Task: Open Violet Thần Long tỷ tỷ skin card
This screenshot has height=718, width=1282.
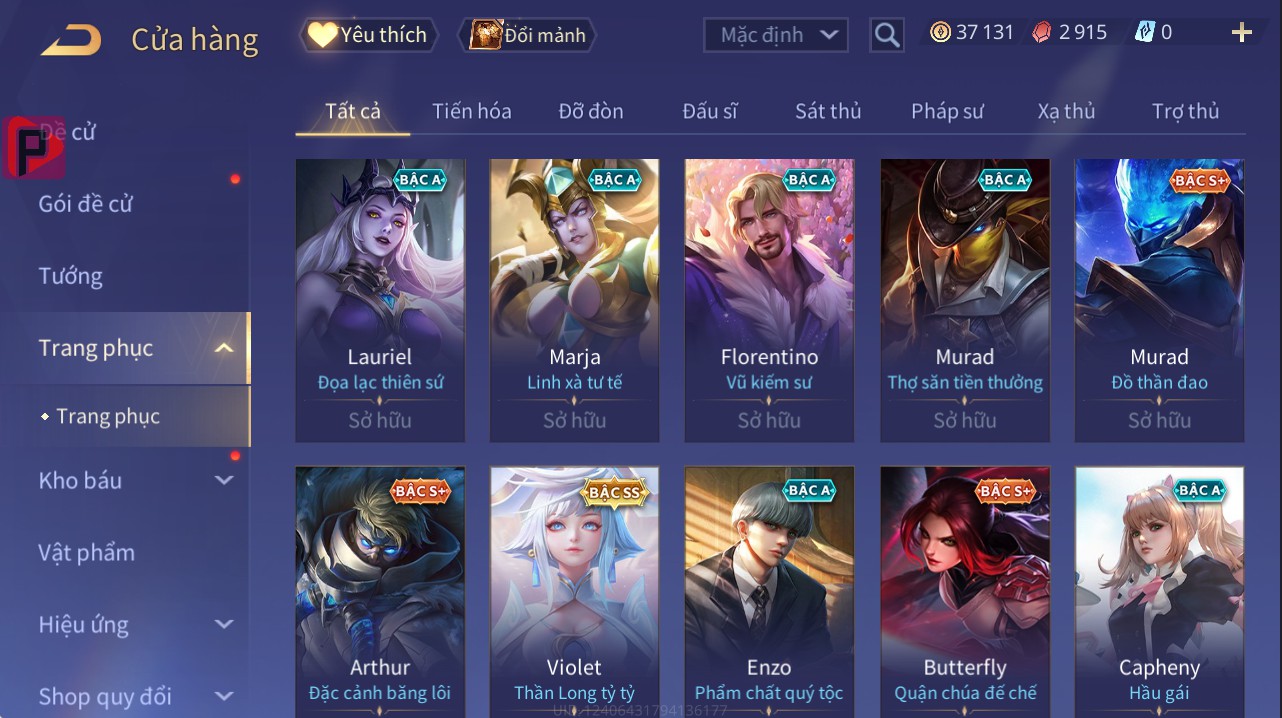Action: point(575,592)
